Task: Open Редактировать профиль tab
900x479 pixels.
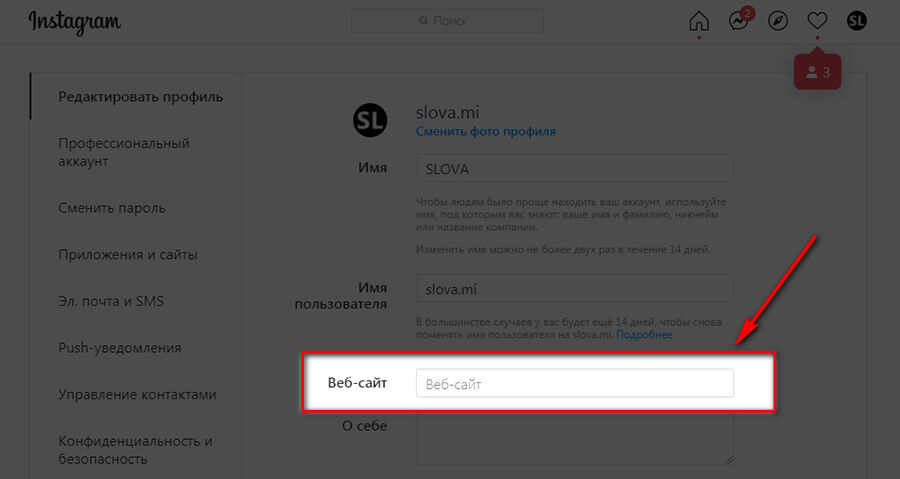Action: click(140, 97)
